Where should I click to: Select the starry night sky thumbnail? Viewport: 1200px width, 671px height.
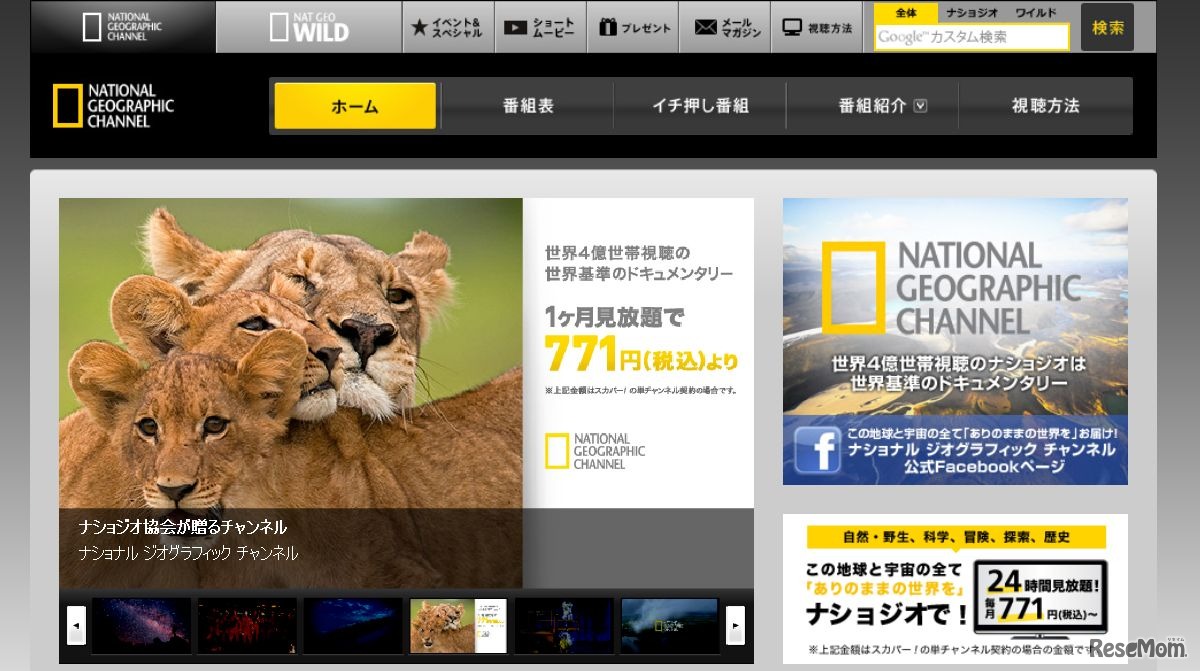[141, 625]
